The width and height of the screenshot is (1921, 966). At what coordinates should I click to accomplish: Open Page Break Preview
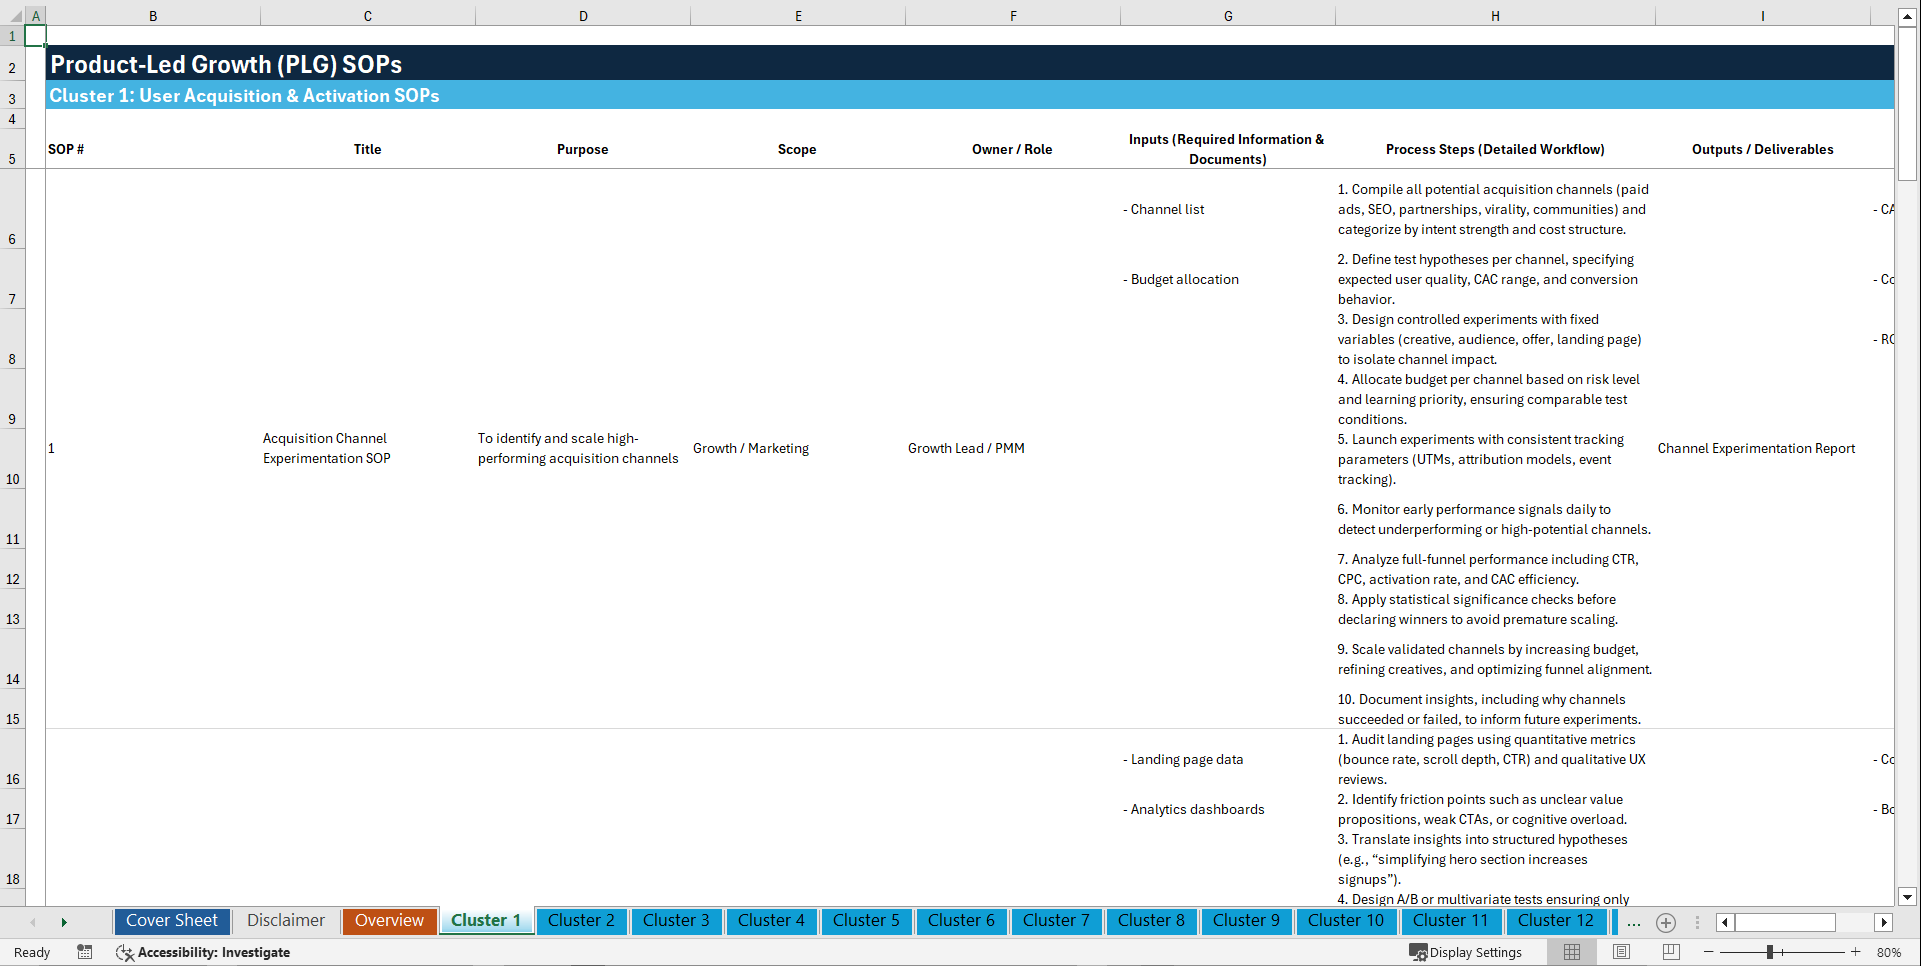point(1668,952)
